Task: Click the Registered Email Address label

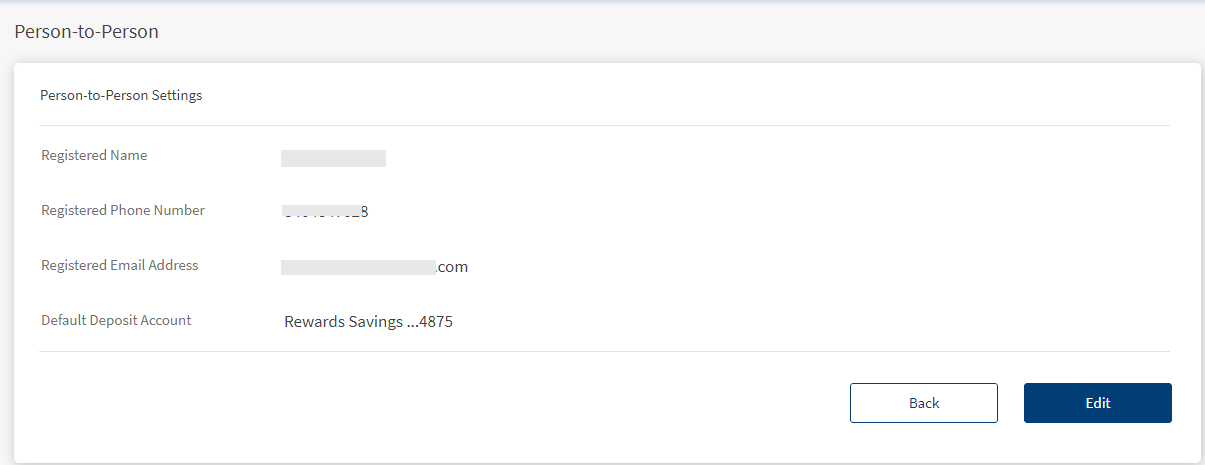Action: pyautogui.click(x=120, y=265)
